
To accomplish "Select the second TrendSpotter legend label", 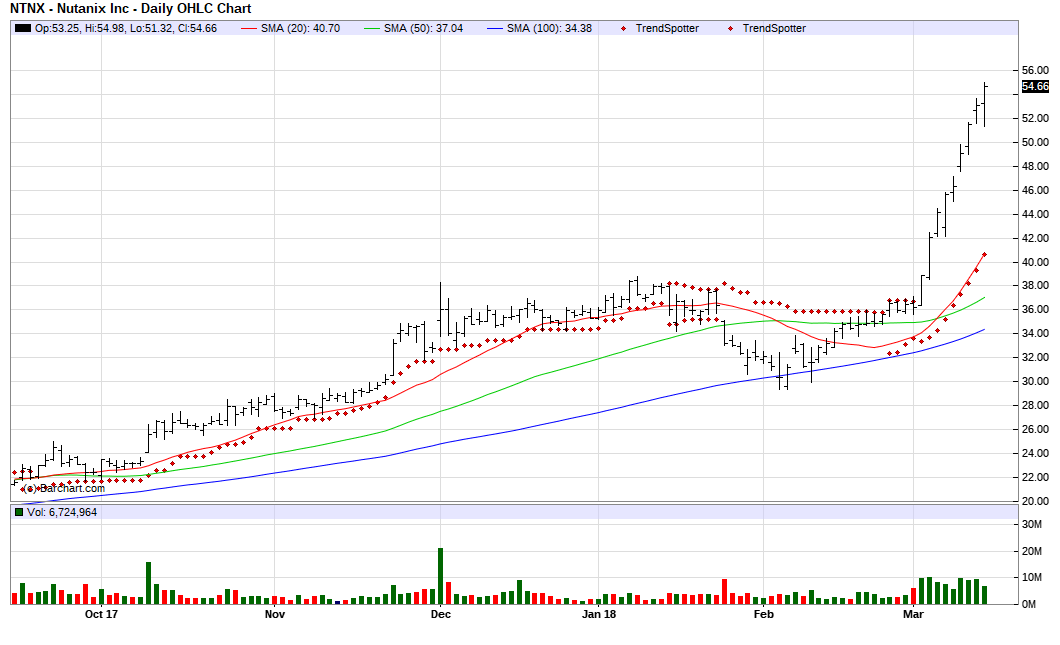I will (x=774, y=28).
